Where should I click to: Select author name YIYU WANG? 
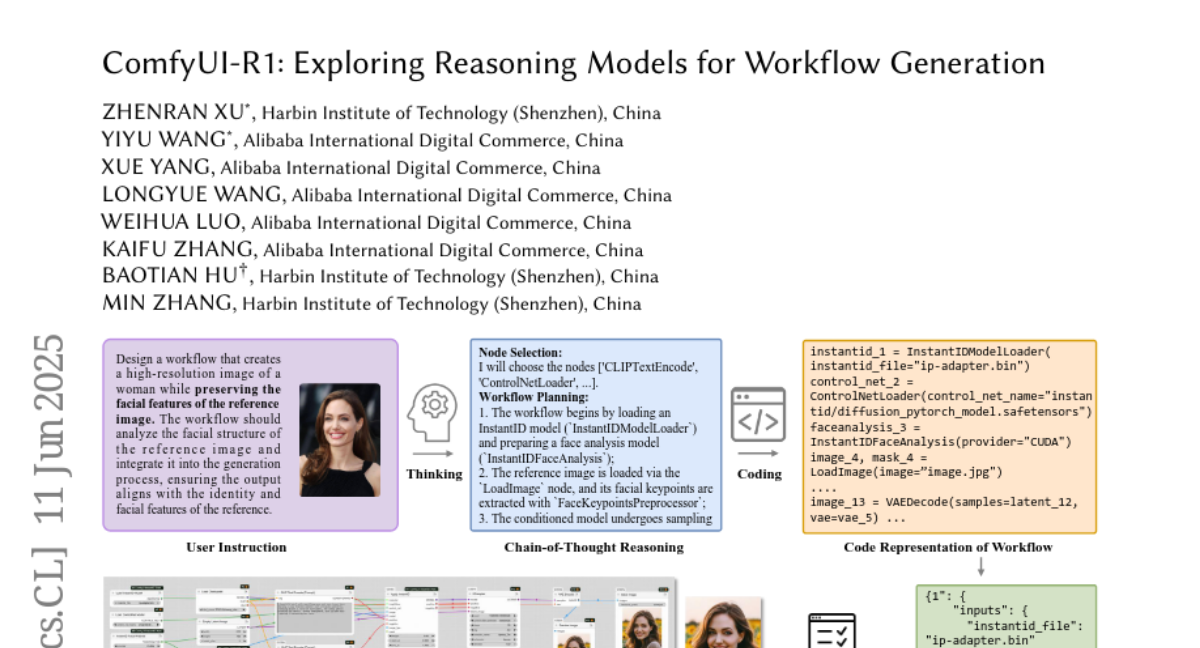point(164,140)
